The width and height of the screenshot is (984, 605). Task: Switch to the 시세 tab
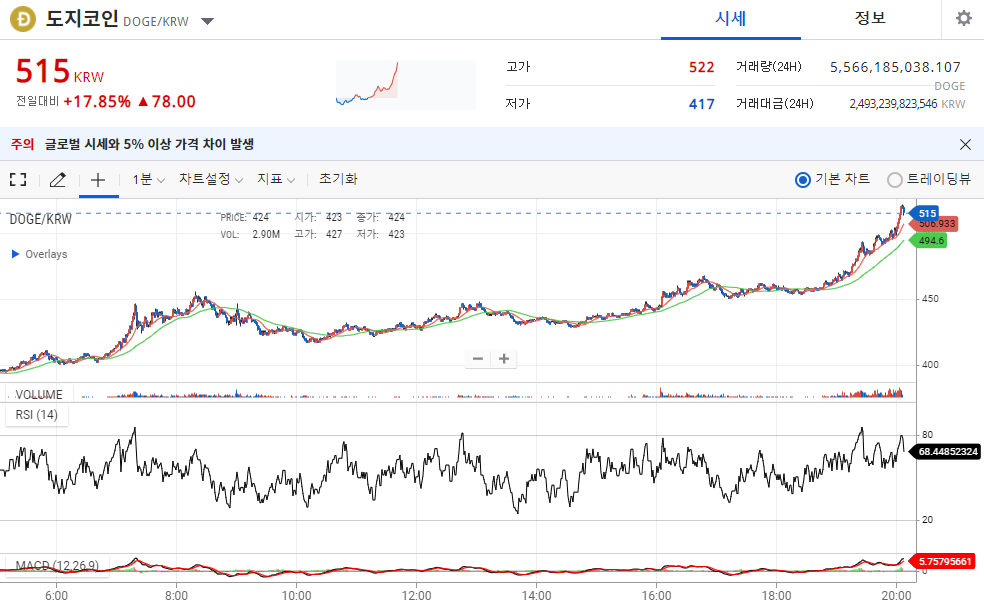pos(730,19)
